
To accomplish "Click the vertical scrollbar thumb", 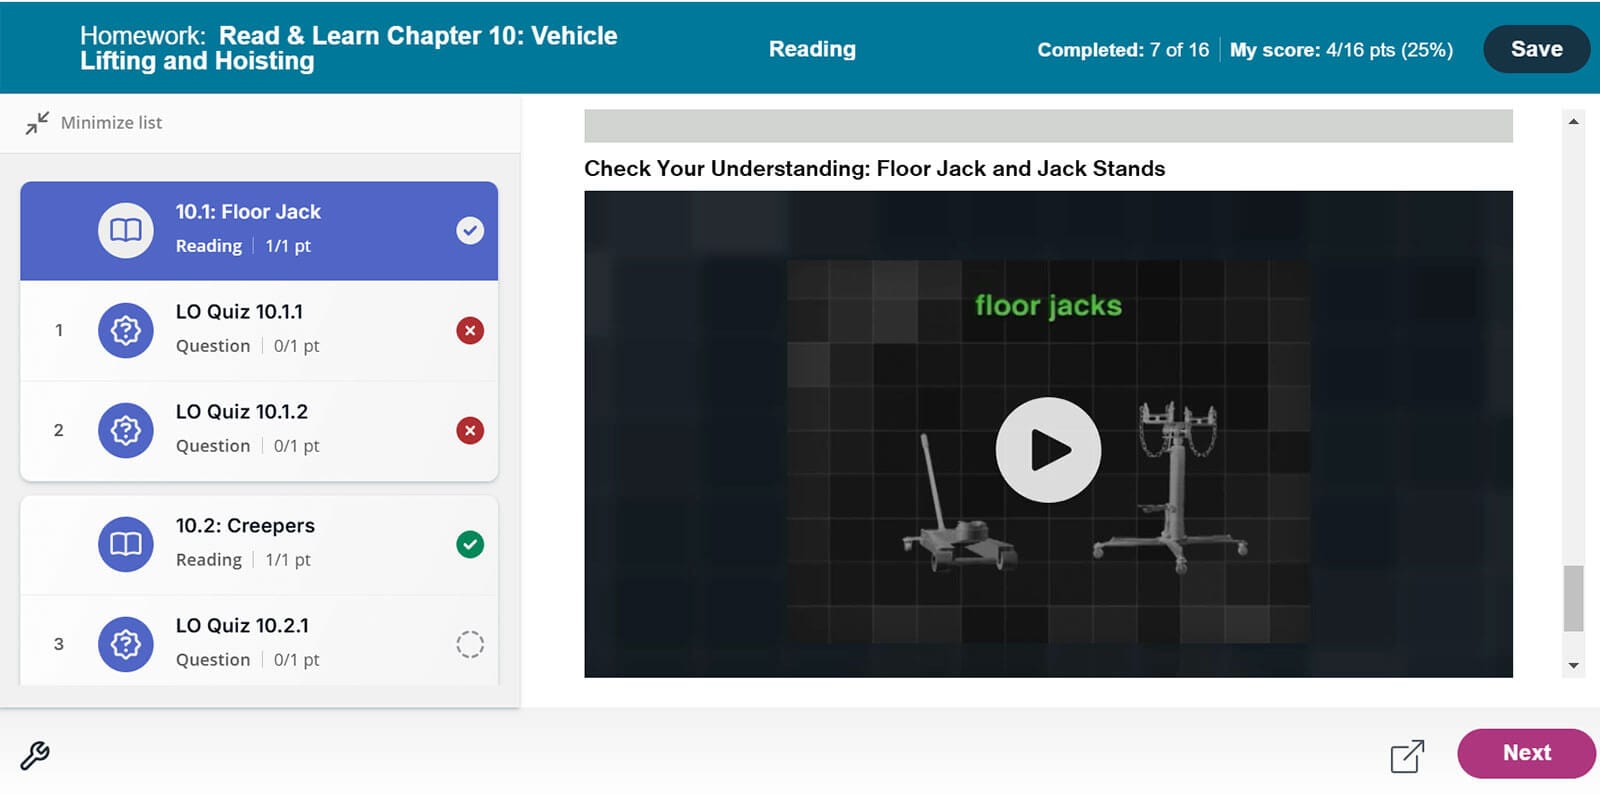I will pyautogui.click(x=1573, y=598).
